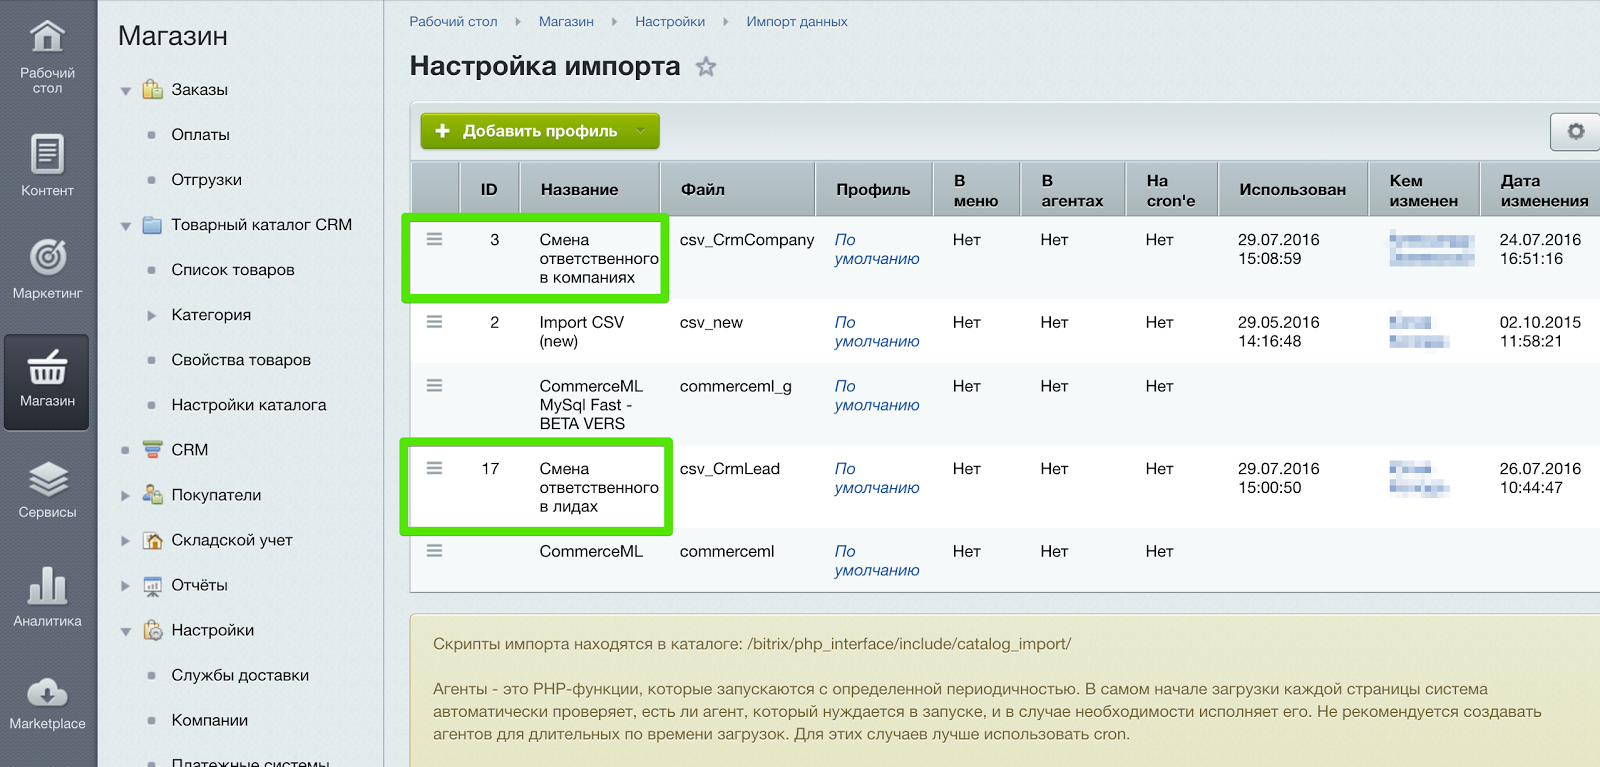The width and height of the screenshot is (1600, 767).
Task: Expand the Складской учет tree section
Action: coord(126,540)
